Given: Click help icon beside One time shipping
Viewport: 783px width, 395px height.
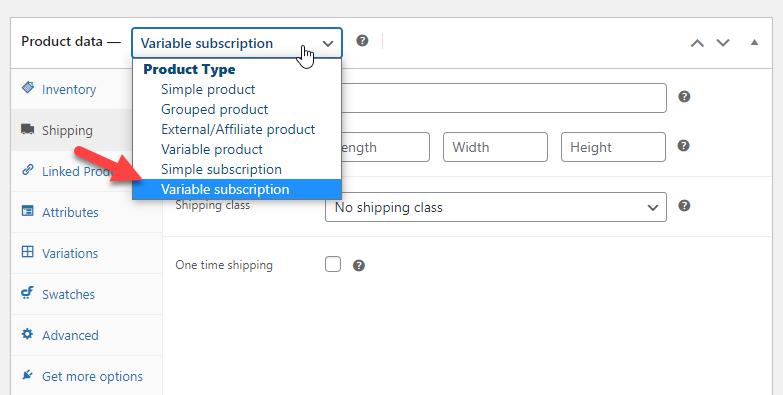Looking at the screenshot, I should 359,265.
